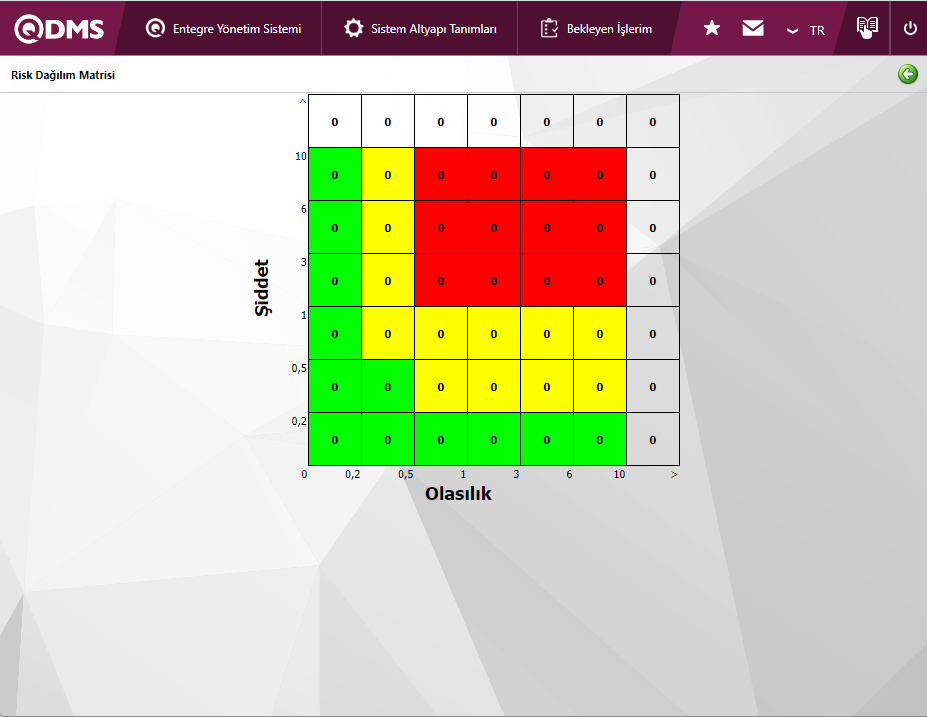The image size is (927, 717).
Task: Click the Q icon beside Entegre Yönetim Sistemi
Action: (155, 28)
